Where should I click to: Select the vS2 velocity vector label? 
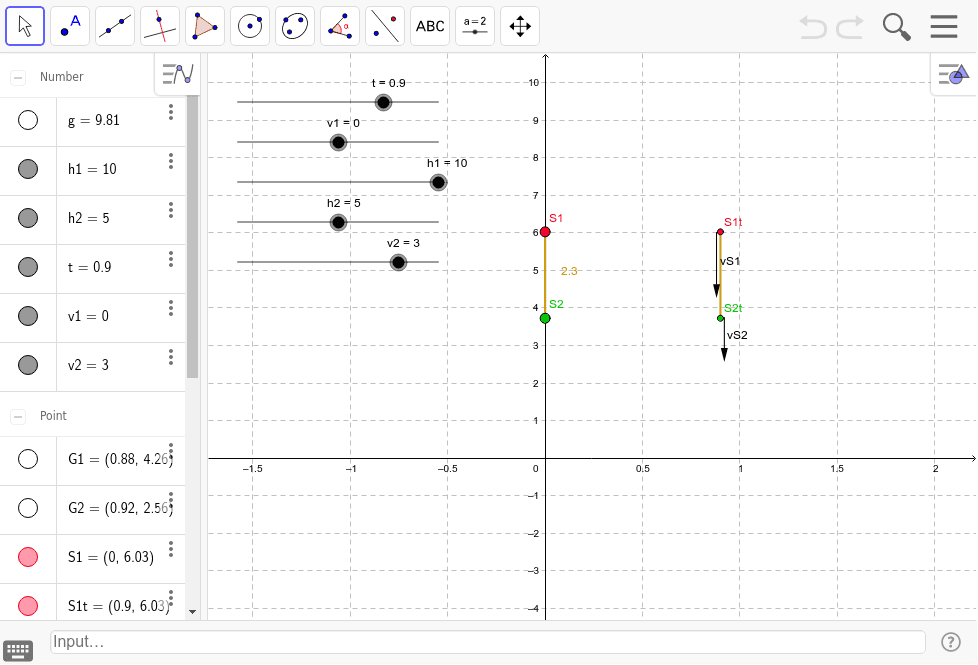pyautogui.click(x=737, y=335)
